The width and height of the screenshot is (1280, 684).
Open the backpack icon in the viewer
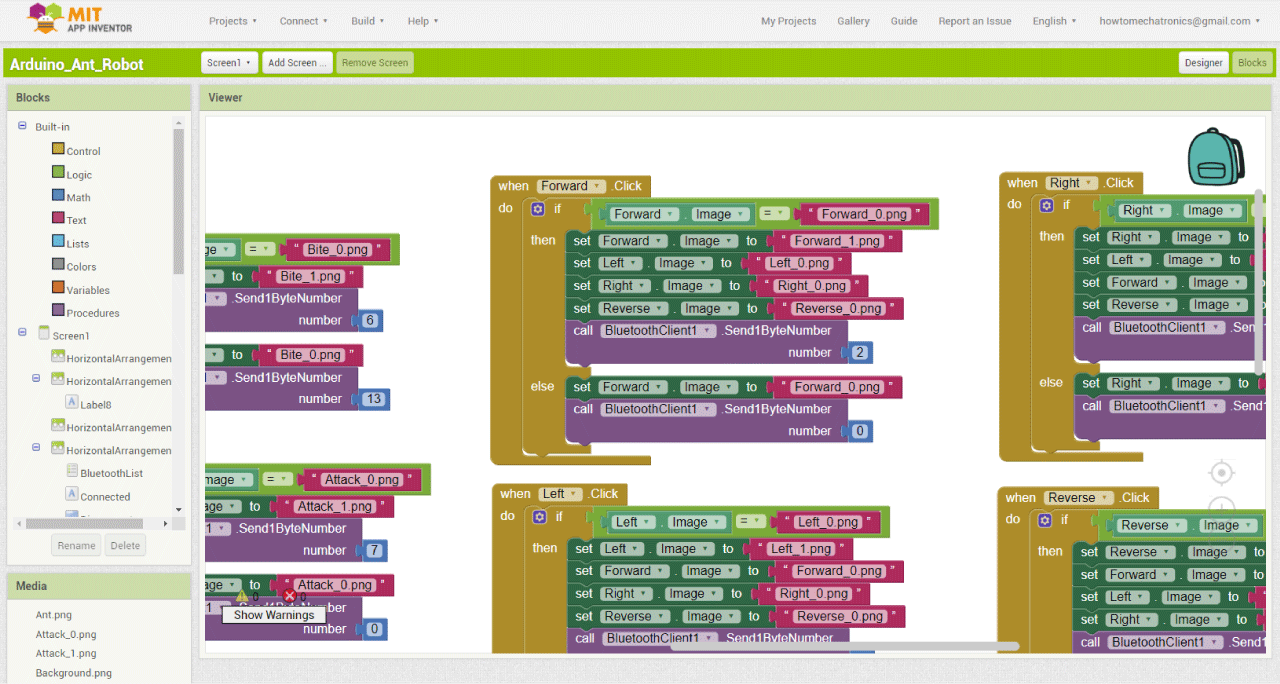tap(1215, 157)
